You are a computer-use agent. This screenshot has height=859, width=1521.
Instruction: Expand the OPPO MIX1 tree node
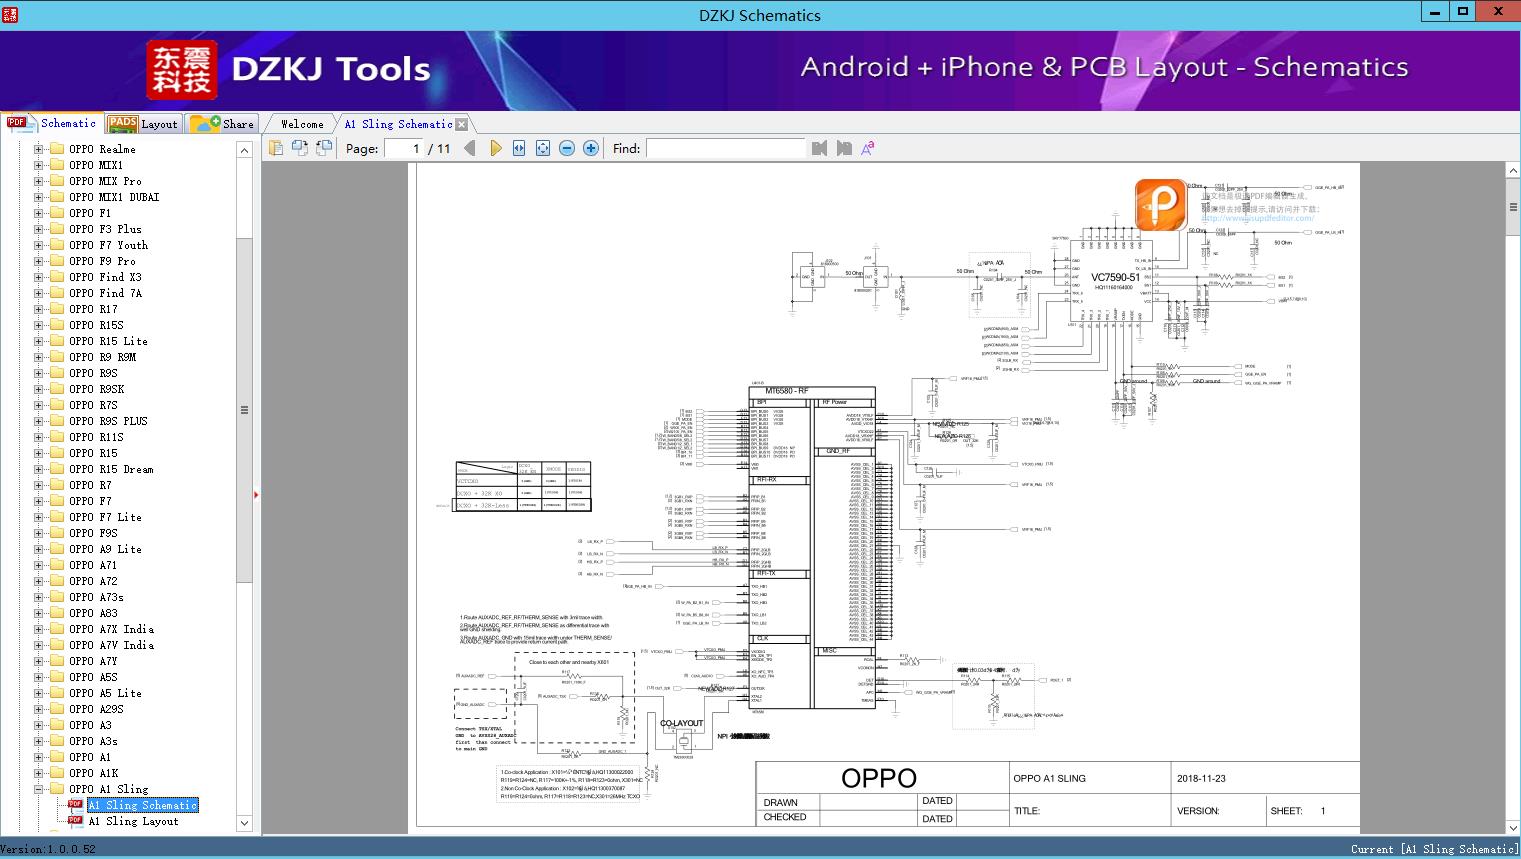(x=38, y=165)
